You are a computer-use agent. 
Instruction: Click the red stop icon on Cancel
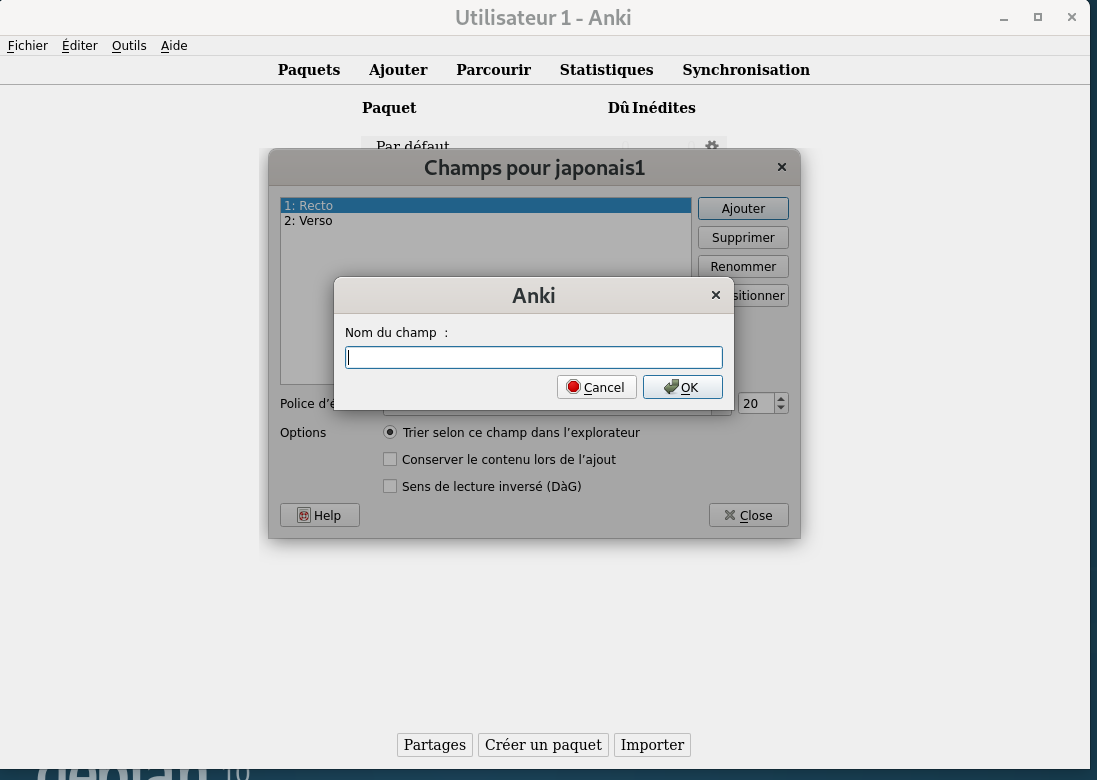pos(573,387)
